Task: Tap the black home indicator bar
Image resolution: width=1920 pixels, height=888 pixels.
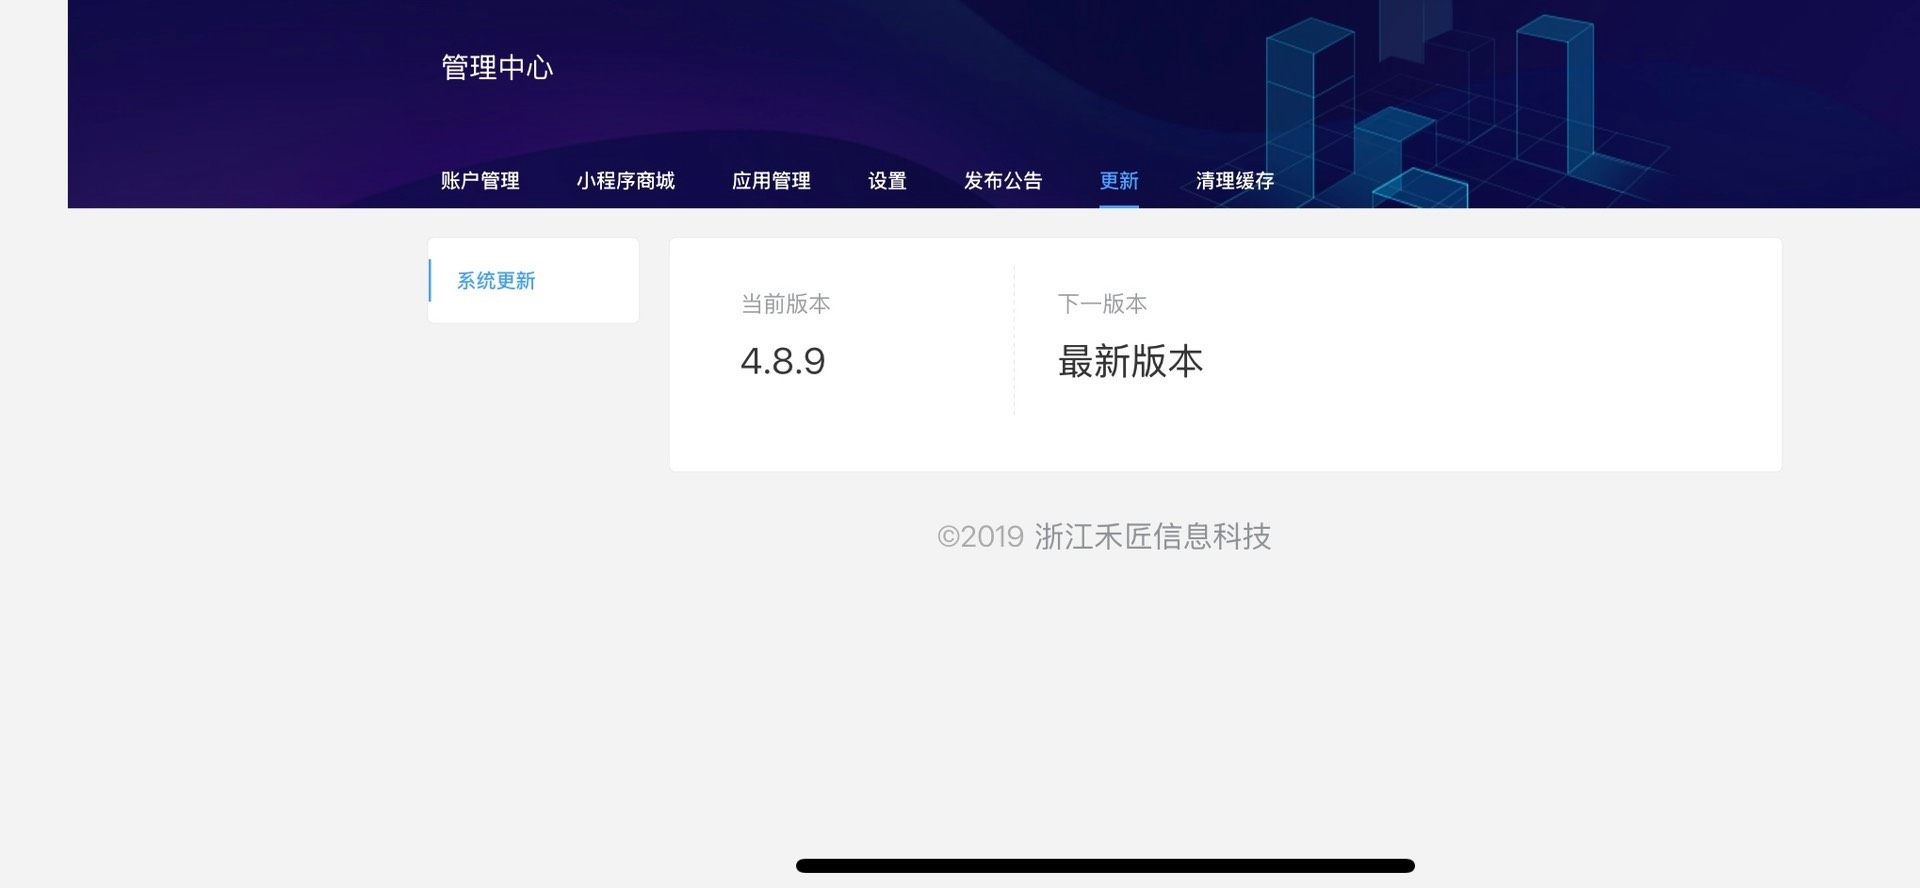Action: (1105, 866)
